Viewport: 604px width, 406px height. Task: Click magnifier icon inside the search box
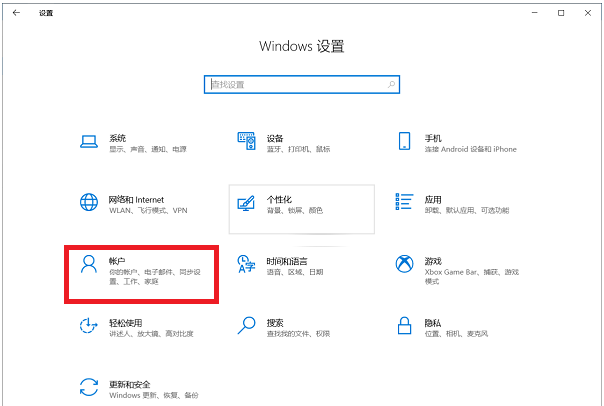point(391,84)
